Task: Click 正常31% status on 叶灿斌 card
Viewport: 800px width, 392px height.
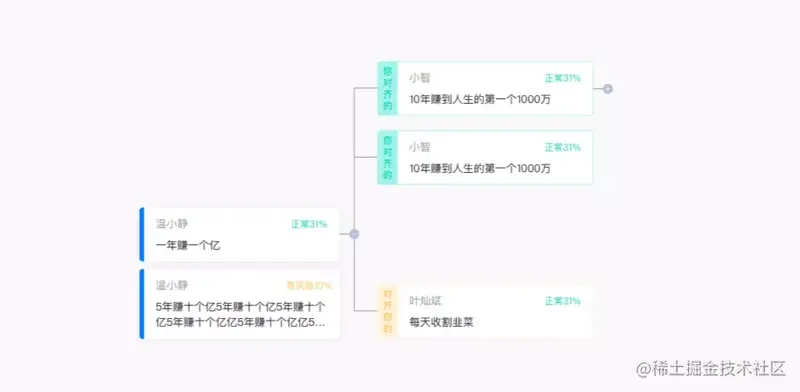Action: click(562, 301)
